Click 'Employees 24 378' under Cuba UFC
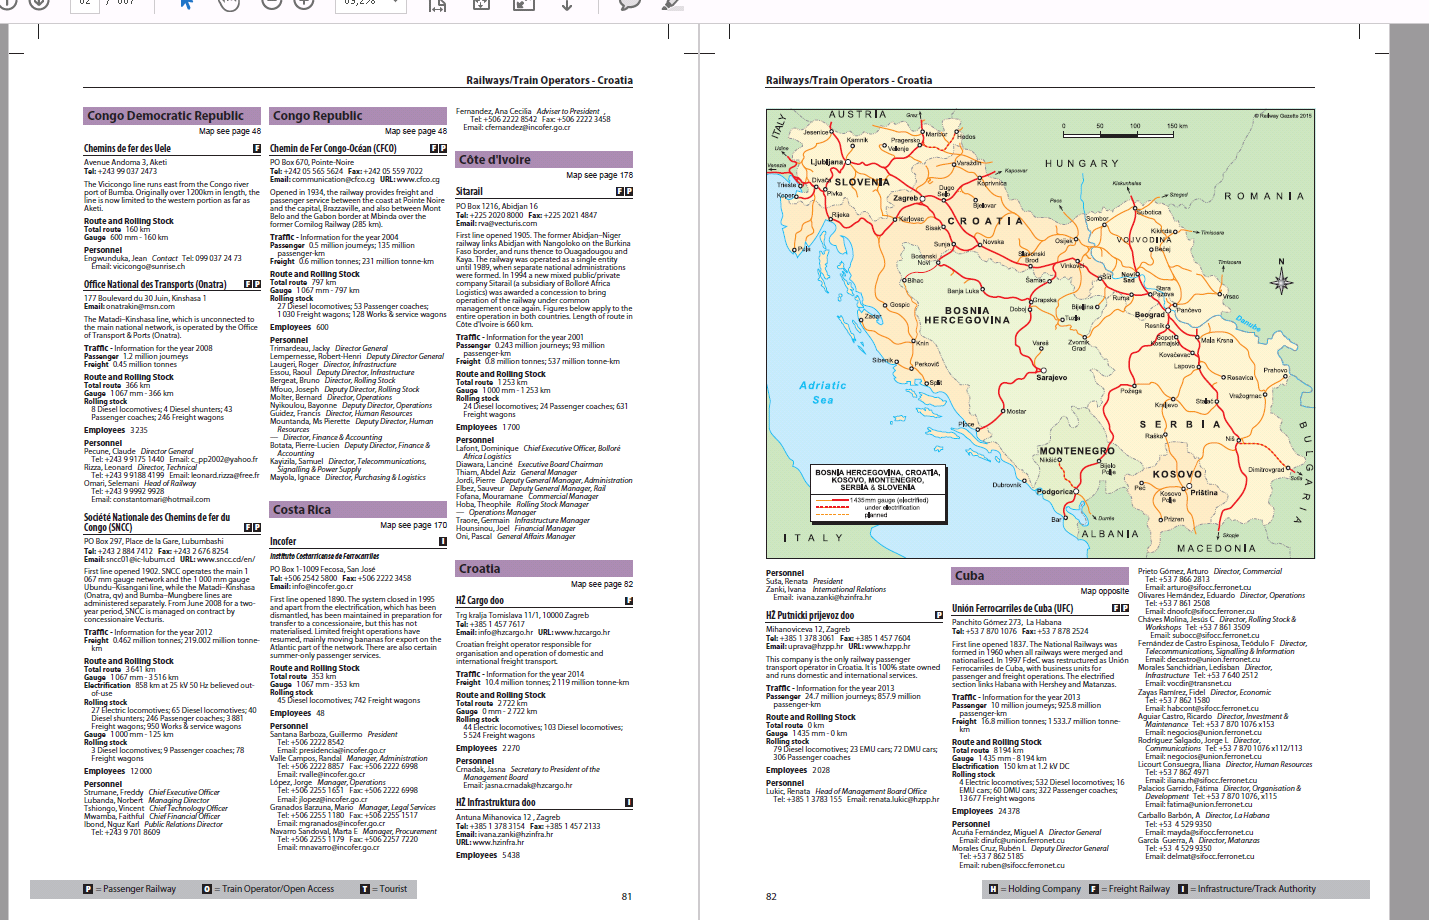 pos(986,811)
